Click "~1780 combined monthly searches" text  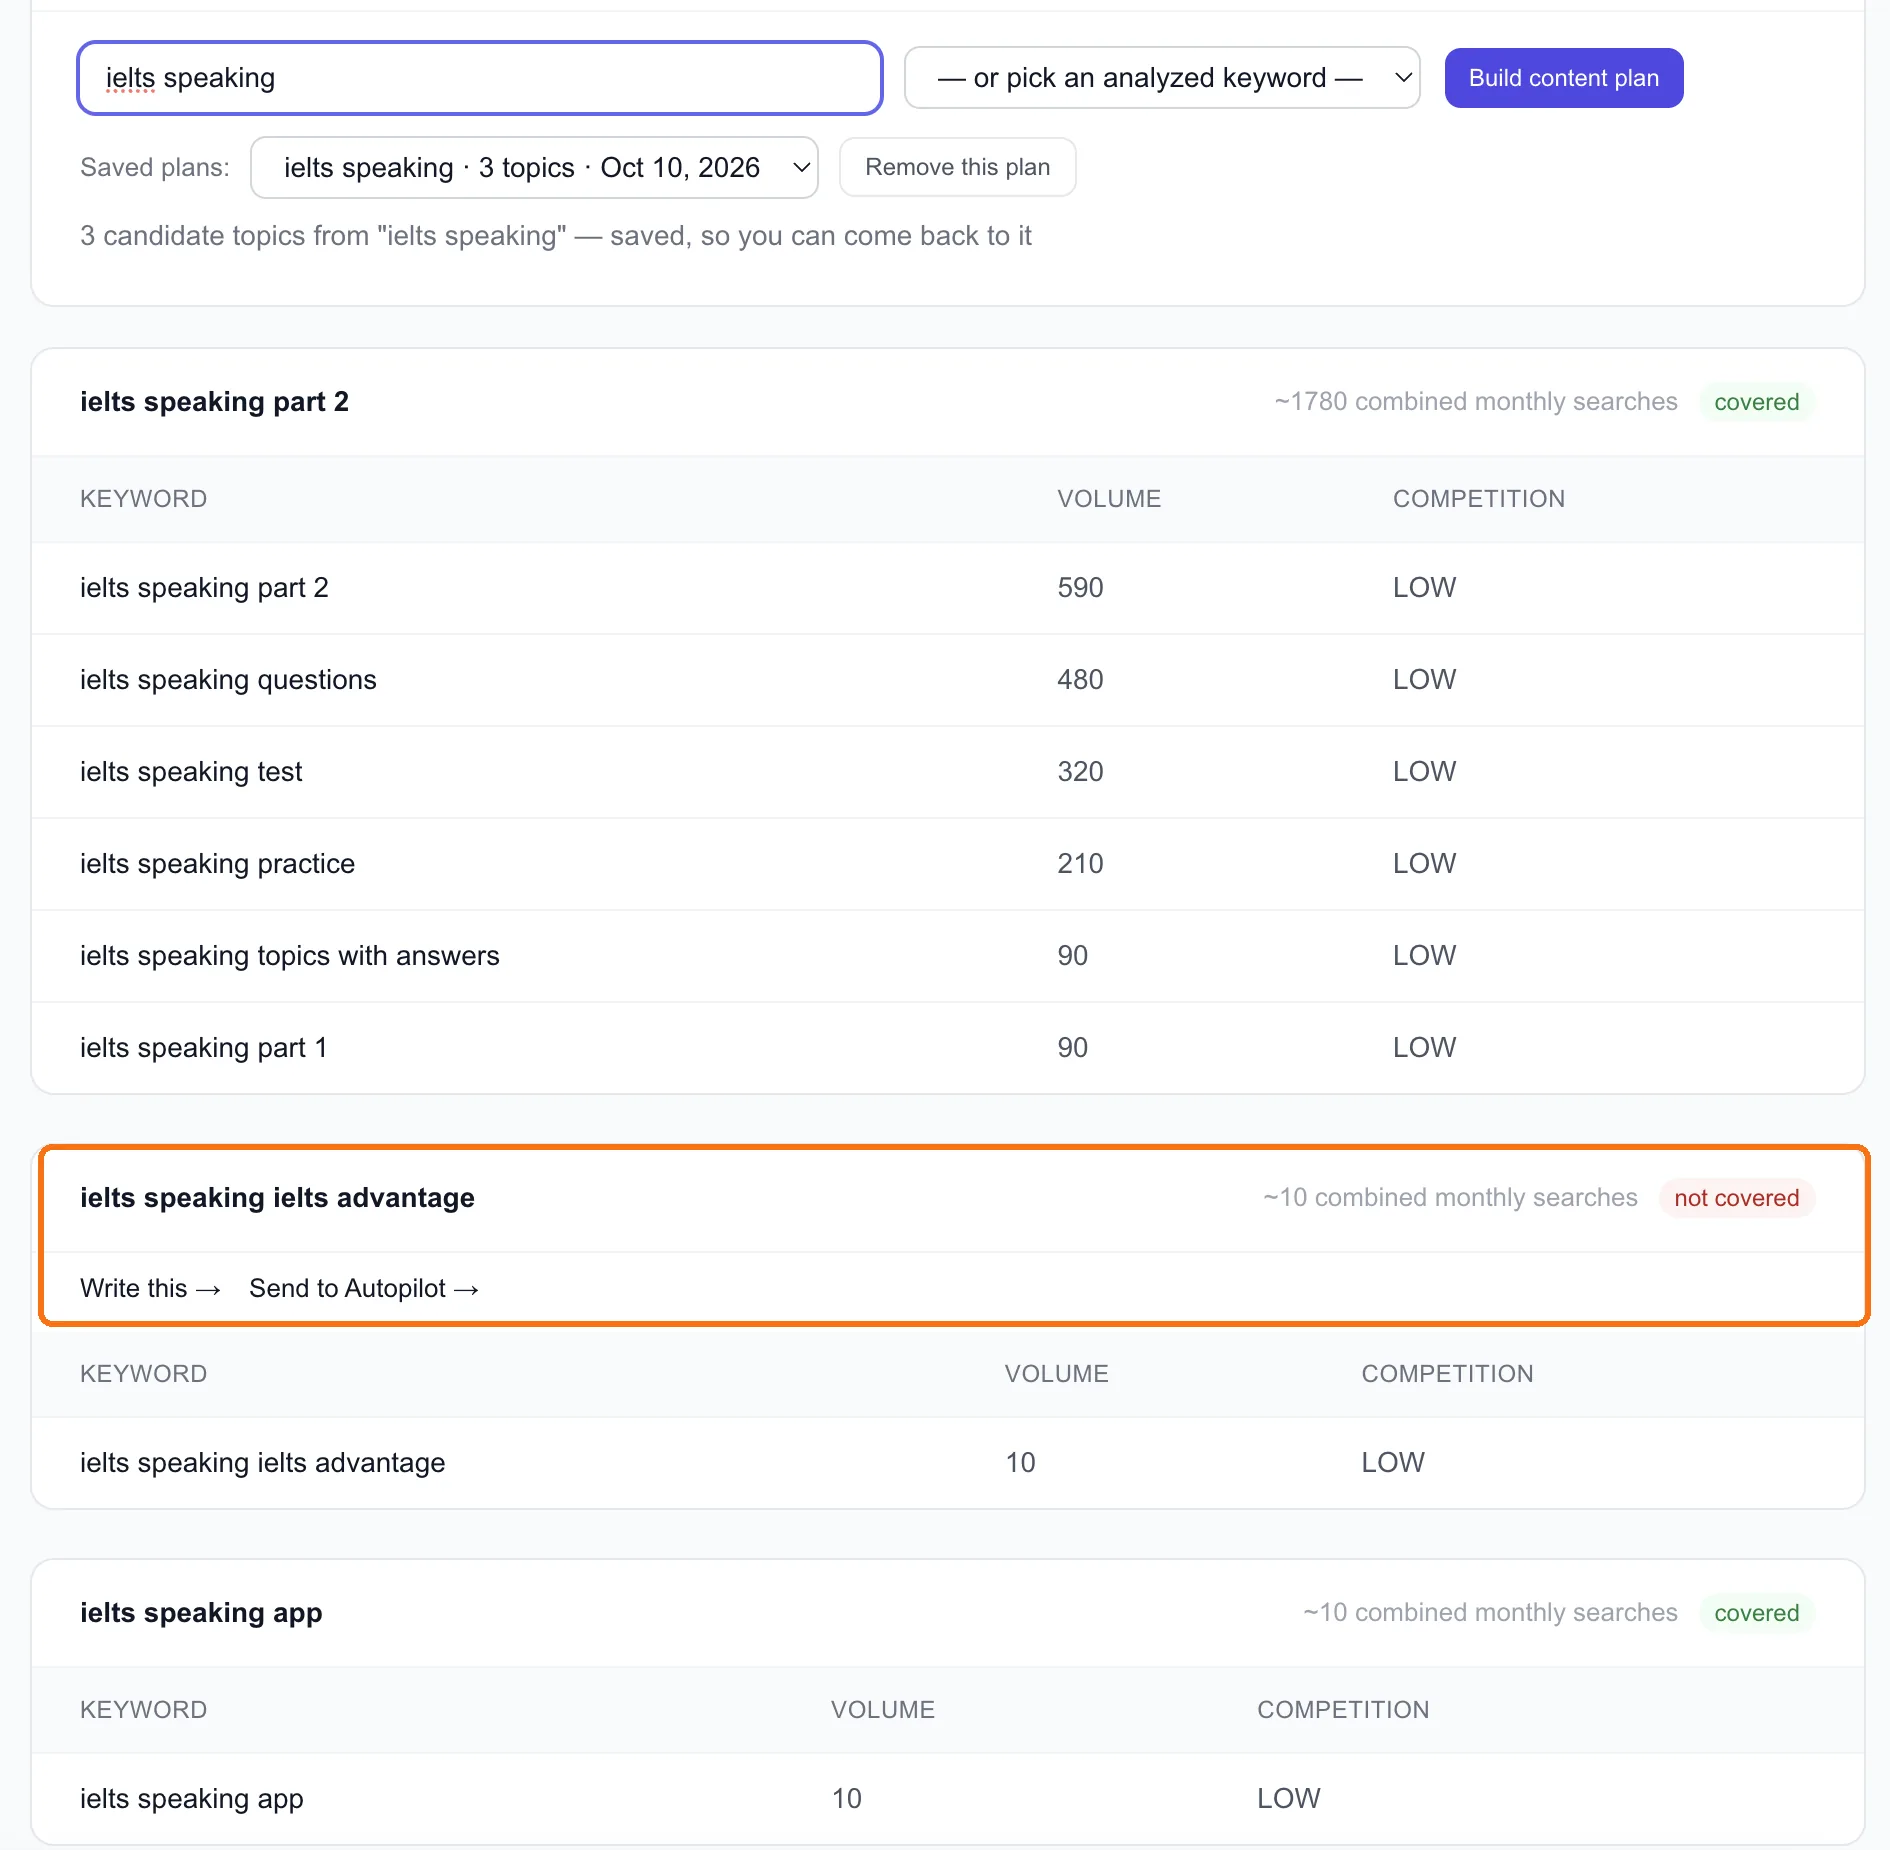1476,402
